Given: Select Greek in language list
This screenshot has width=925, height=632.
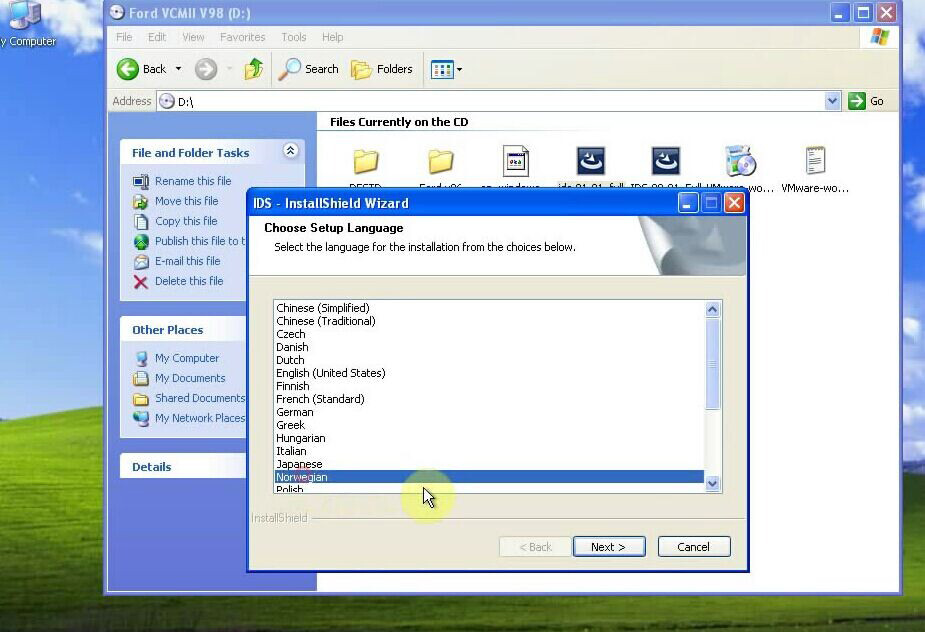Looking at the screenshot, I should 490,425.
